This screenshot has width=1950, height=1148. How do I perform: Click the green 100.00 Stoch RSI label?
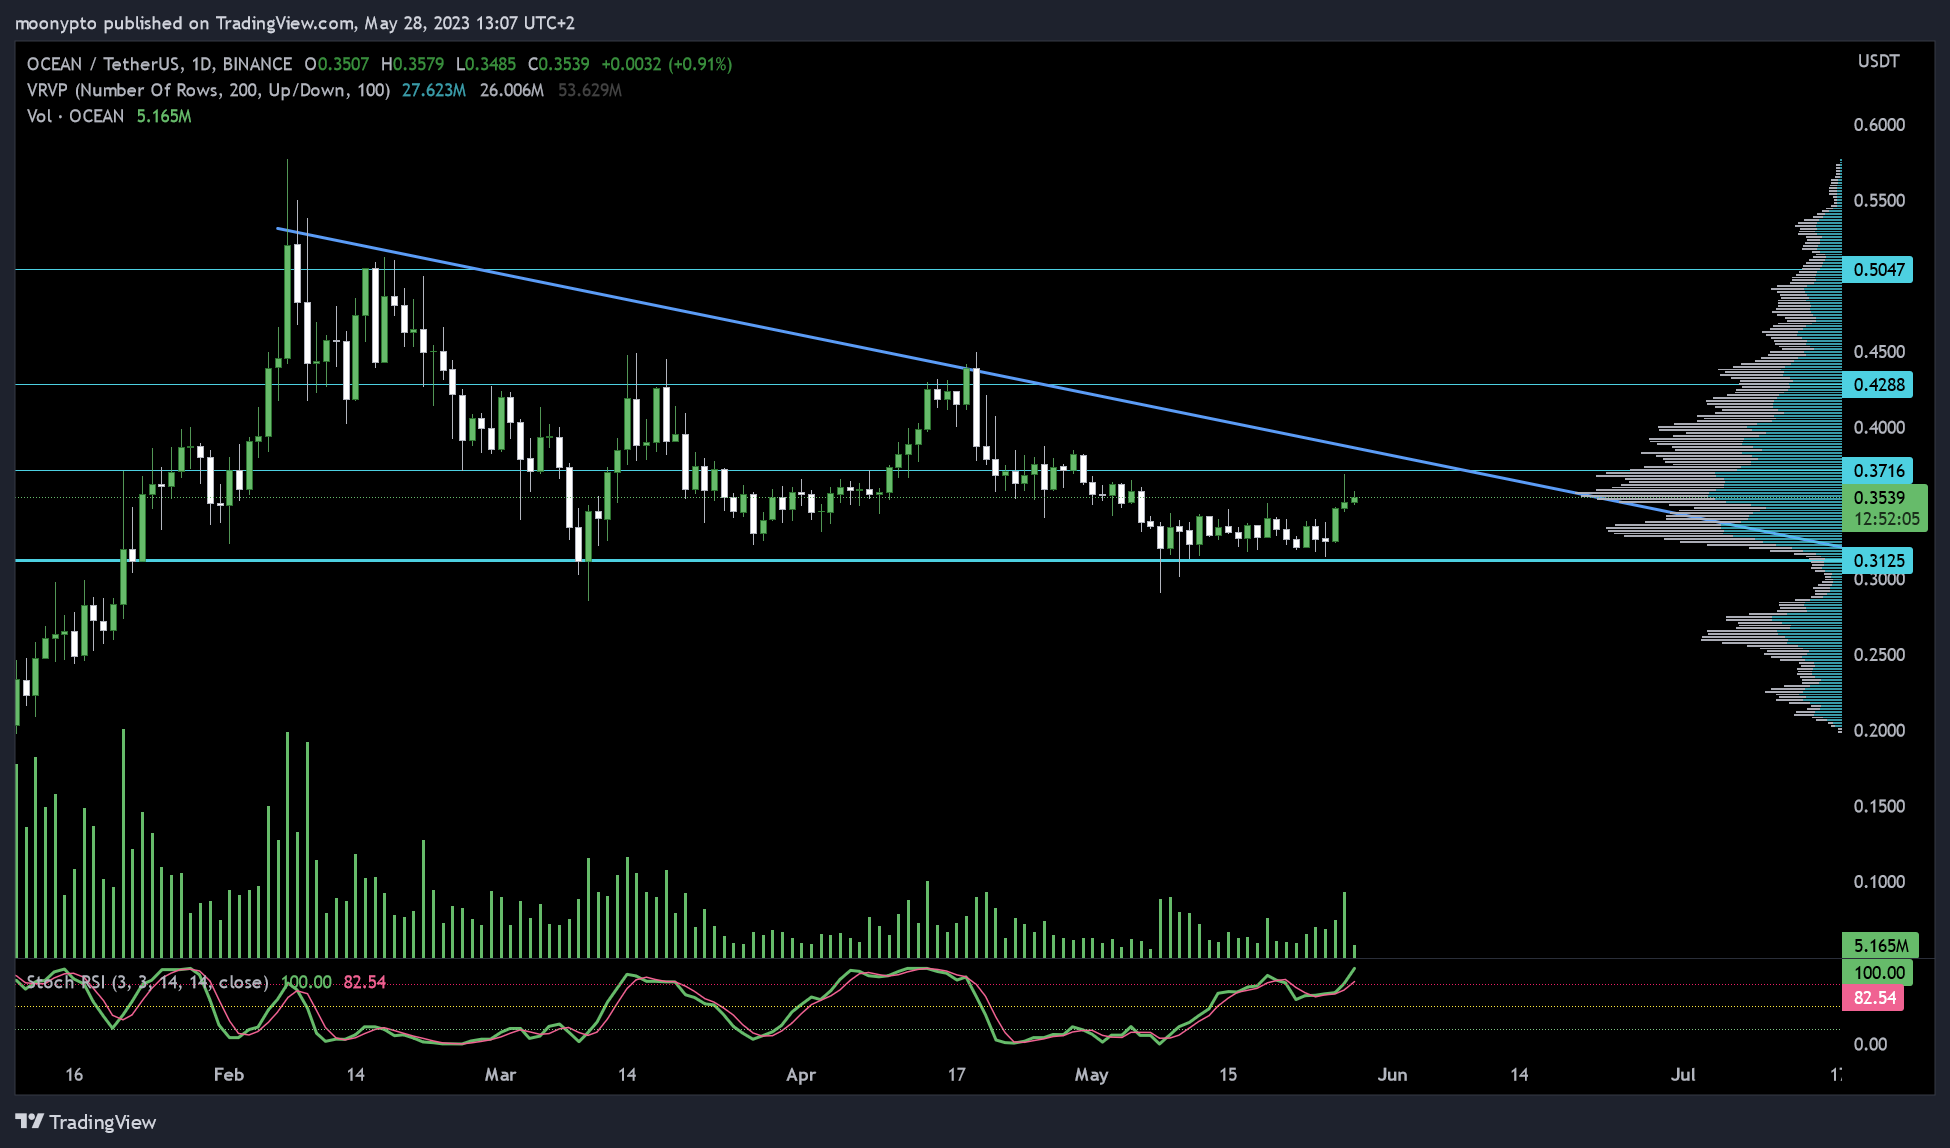1878,973
